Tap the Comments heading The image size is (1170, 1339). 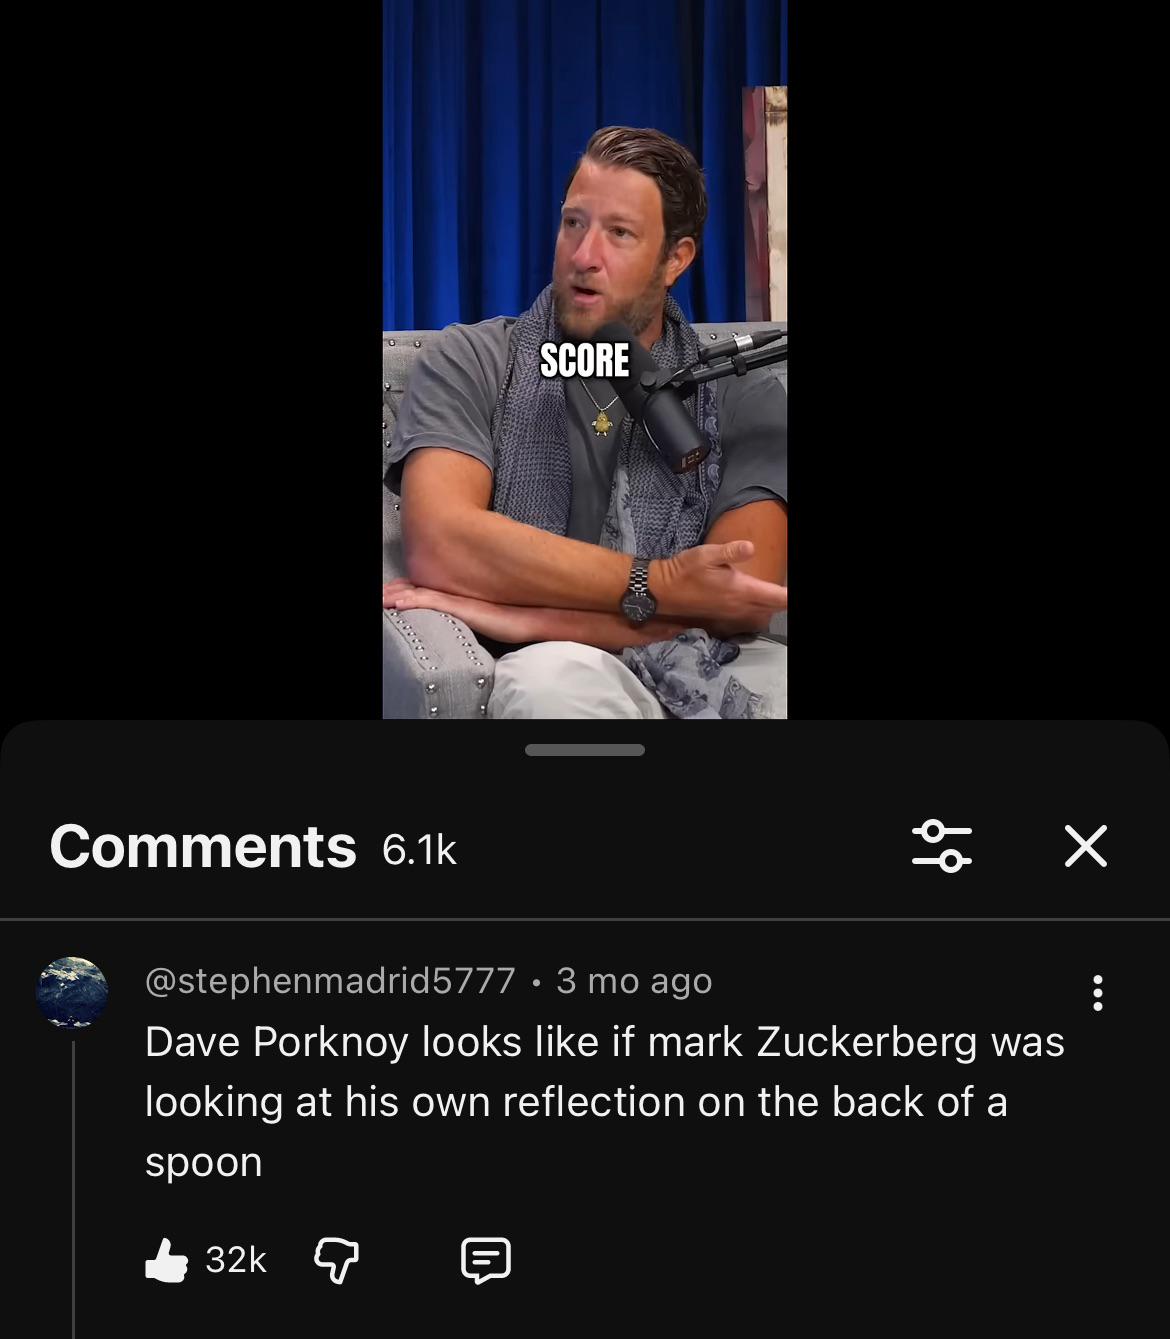pyautogui.click(x=203, y=847)
